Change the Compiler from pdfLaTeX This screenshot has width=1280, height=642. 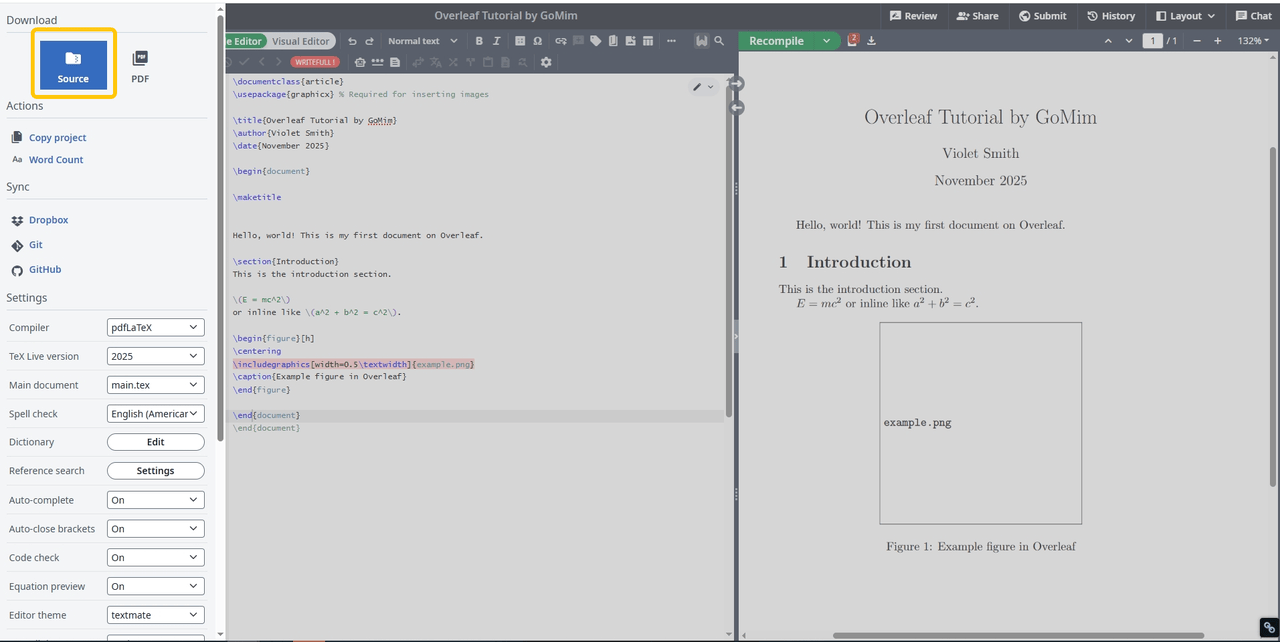click(x=155, y=327)
